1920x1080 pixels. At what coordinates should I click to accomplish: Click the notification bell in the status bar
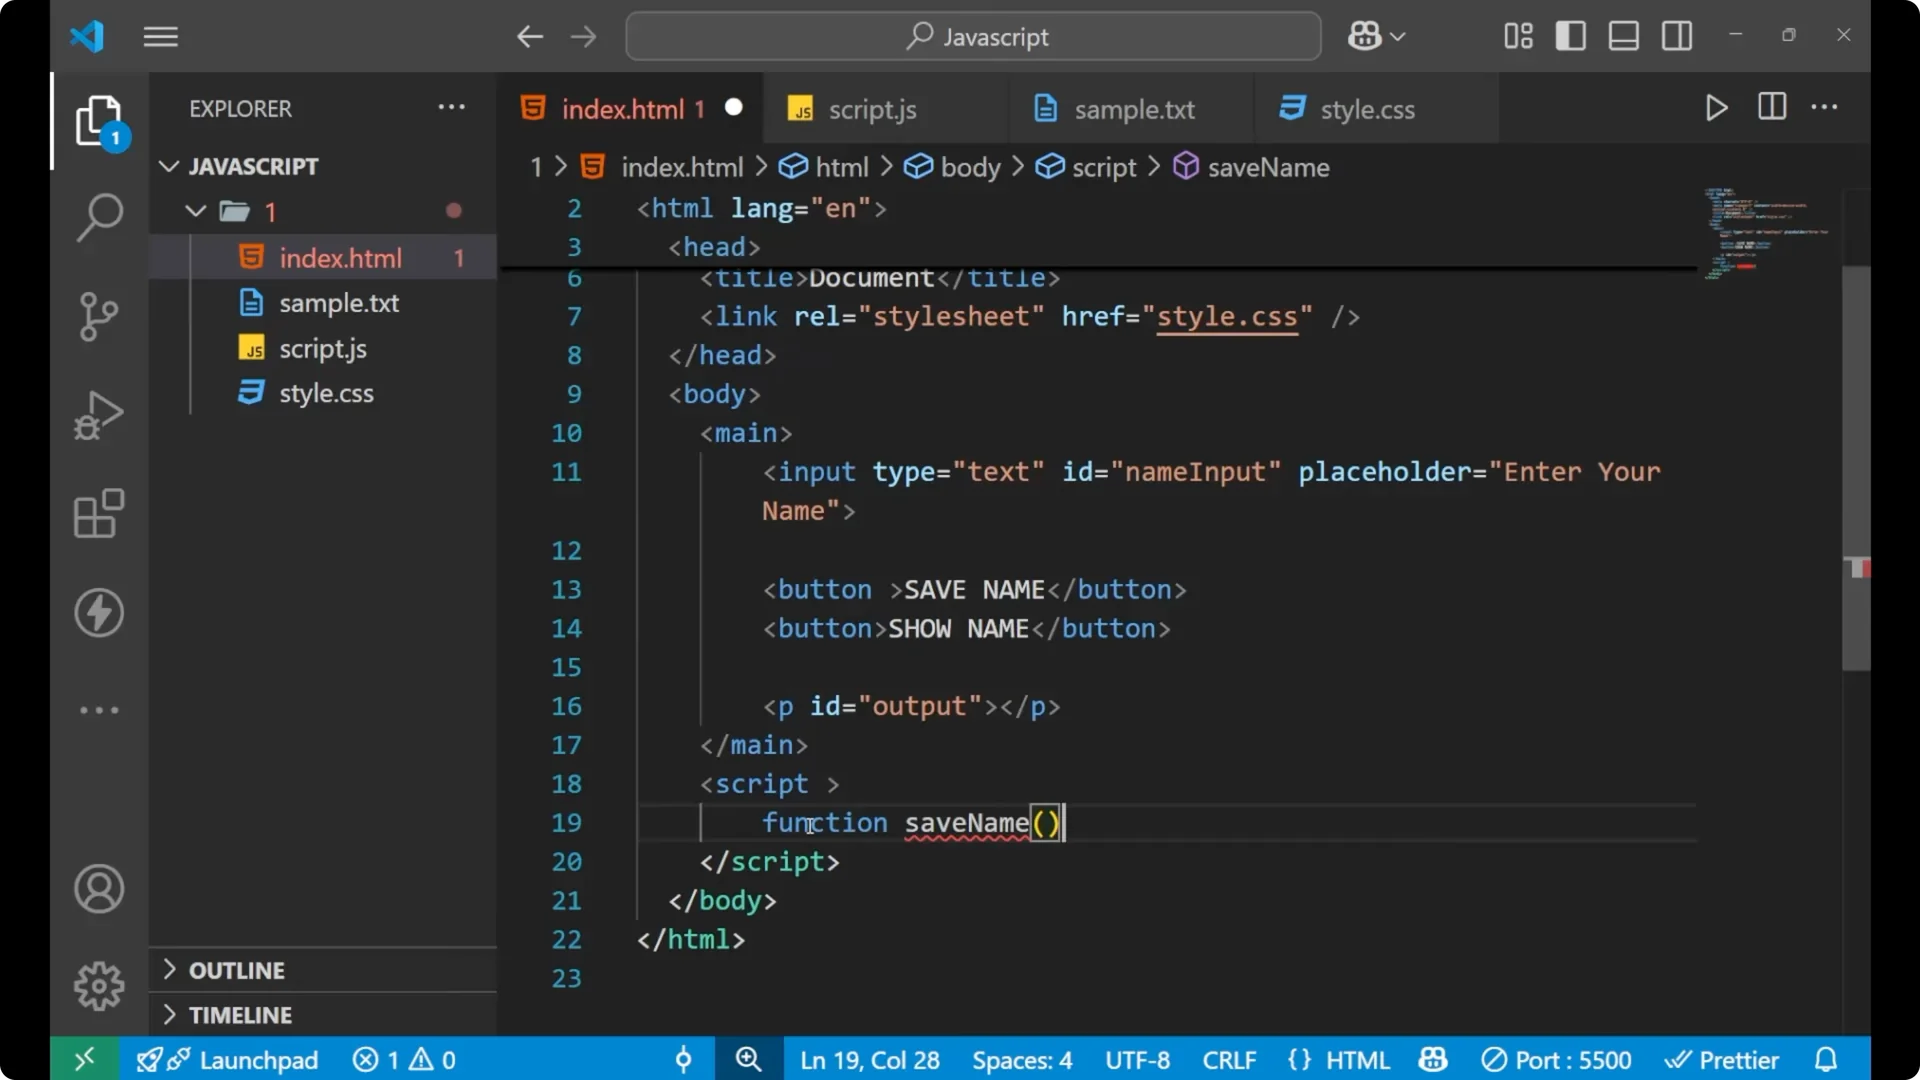coord(1826,1059)
